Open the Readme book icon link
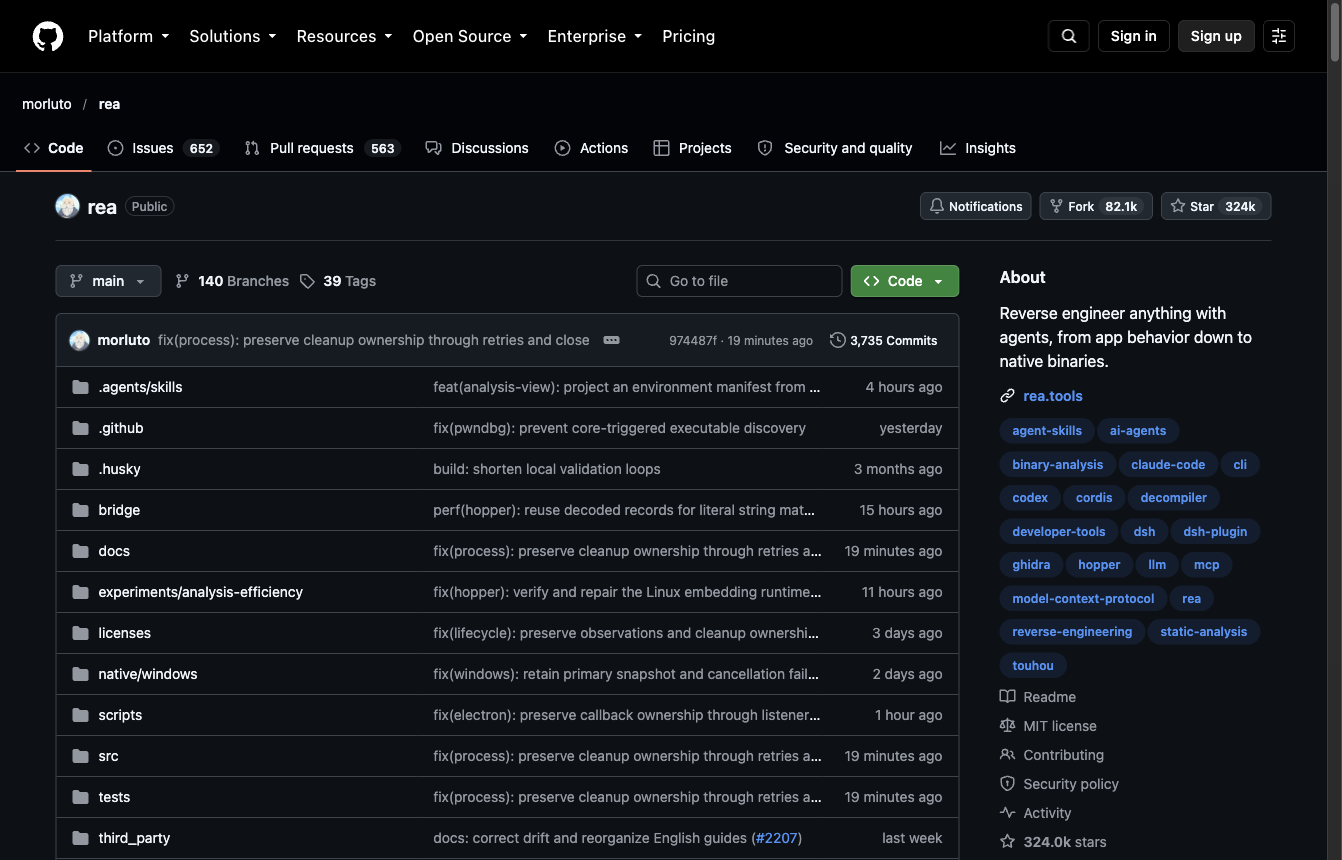This screenshot has width=1342, height=860. tap(1038, 697)
